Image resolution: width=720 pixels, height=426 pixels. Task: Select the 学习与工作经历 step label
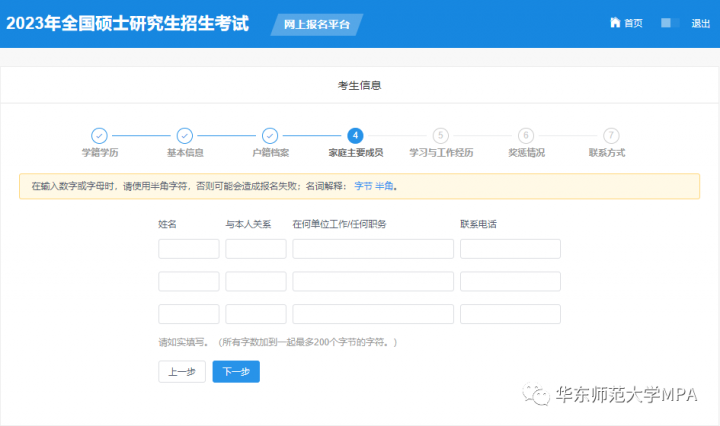[441, 153]
